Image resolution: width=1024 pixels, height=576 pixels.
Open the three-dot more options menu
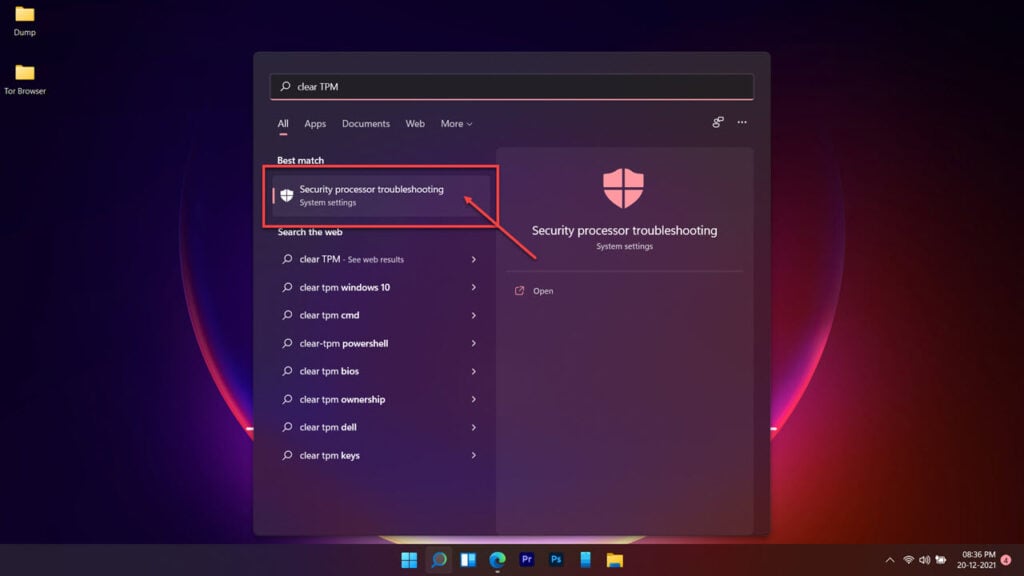point(742,122)
